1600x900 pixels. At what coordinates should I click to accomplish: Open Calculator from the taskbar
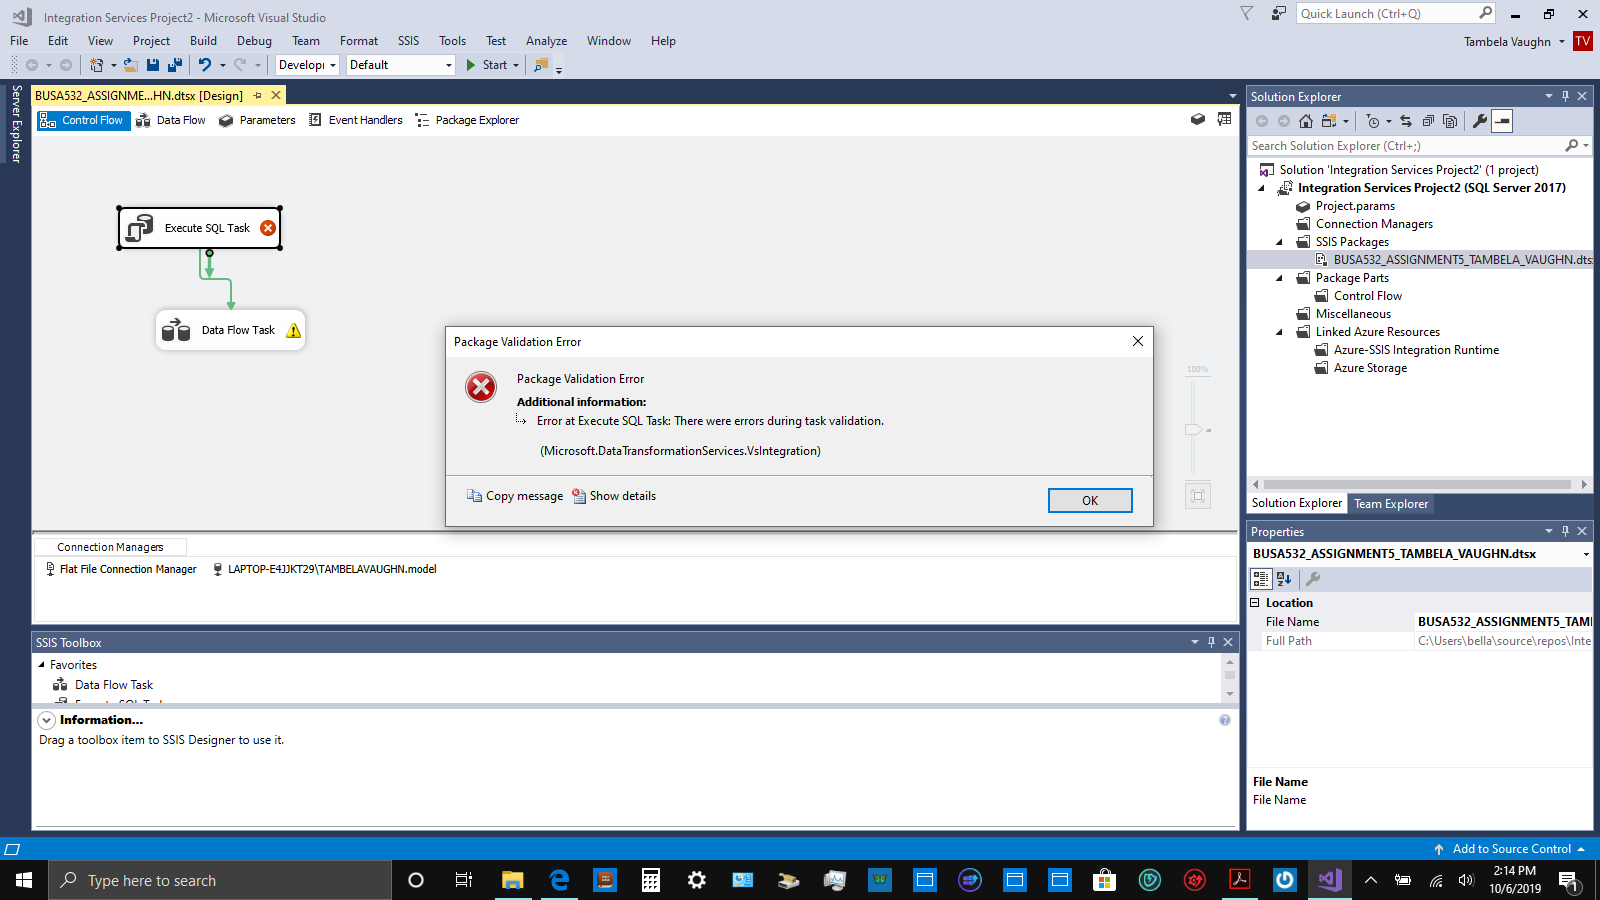651,880
